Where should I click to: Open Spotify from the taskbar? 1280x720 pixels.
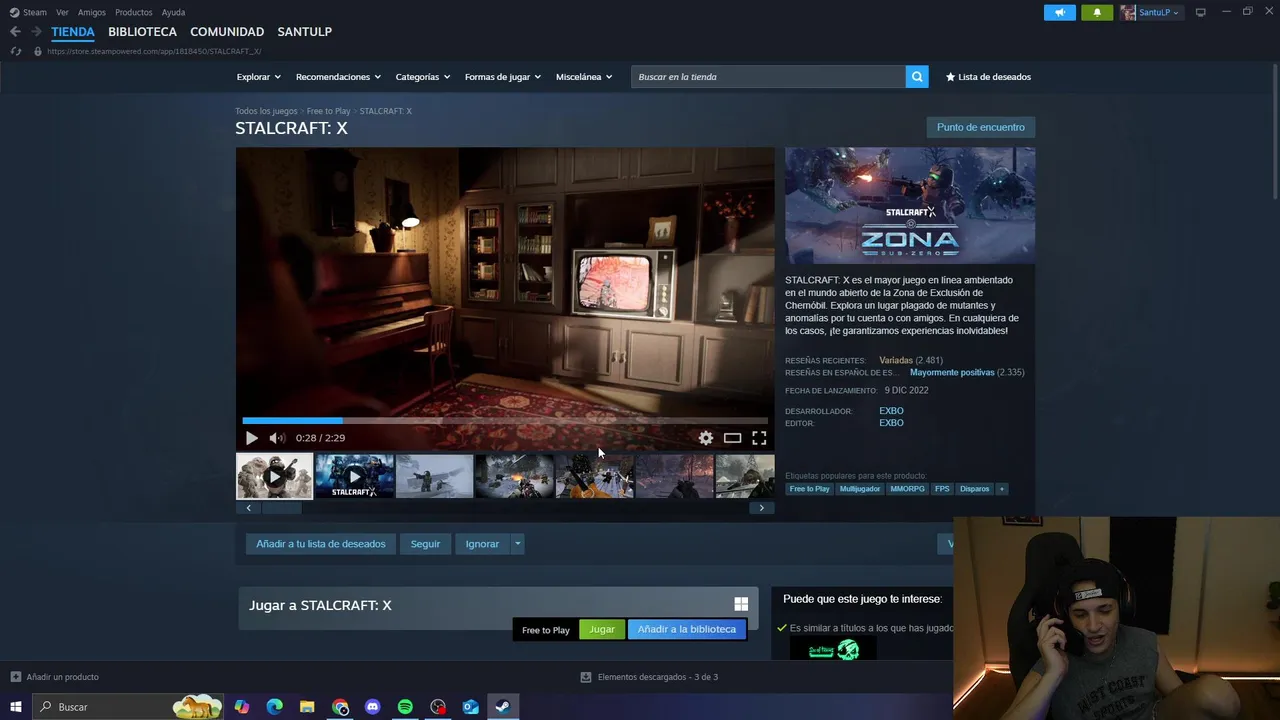pos(405,707)
